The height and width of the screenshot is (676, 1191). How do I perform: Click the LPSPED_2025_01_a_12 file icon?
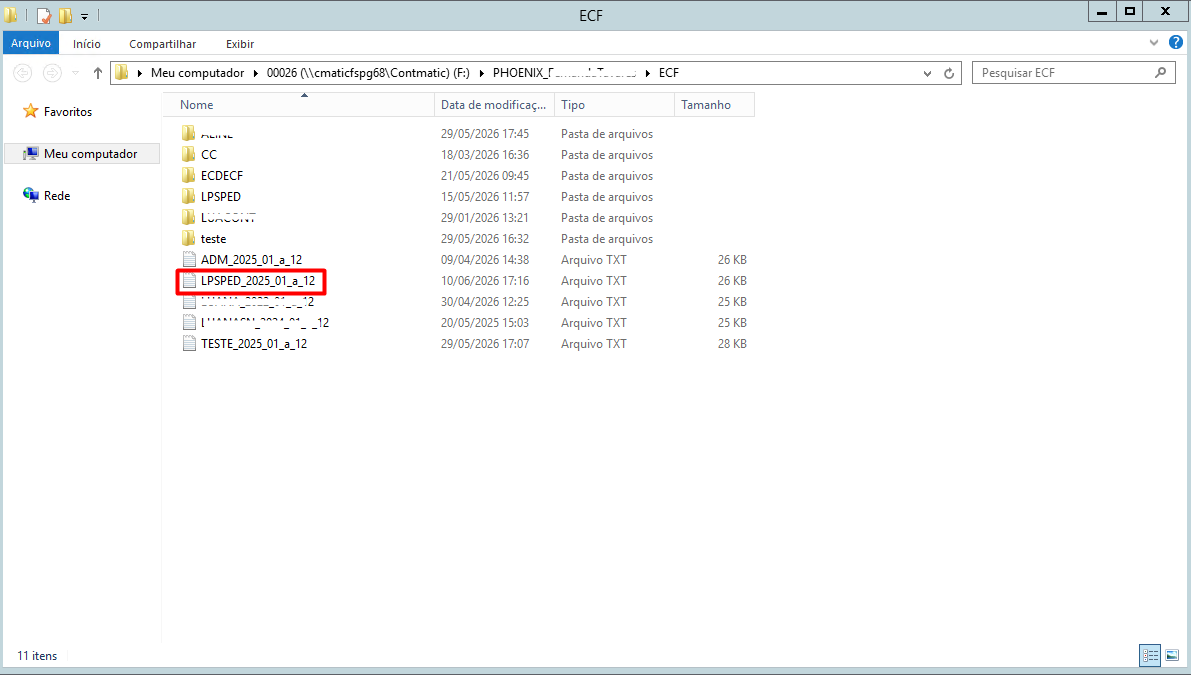[x=189, y=281]
